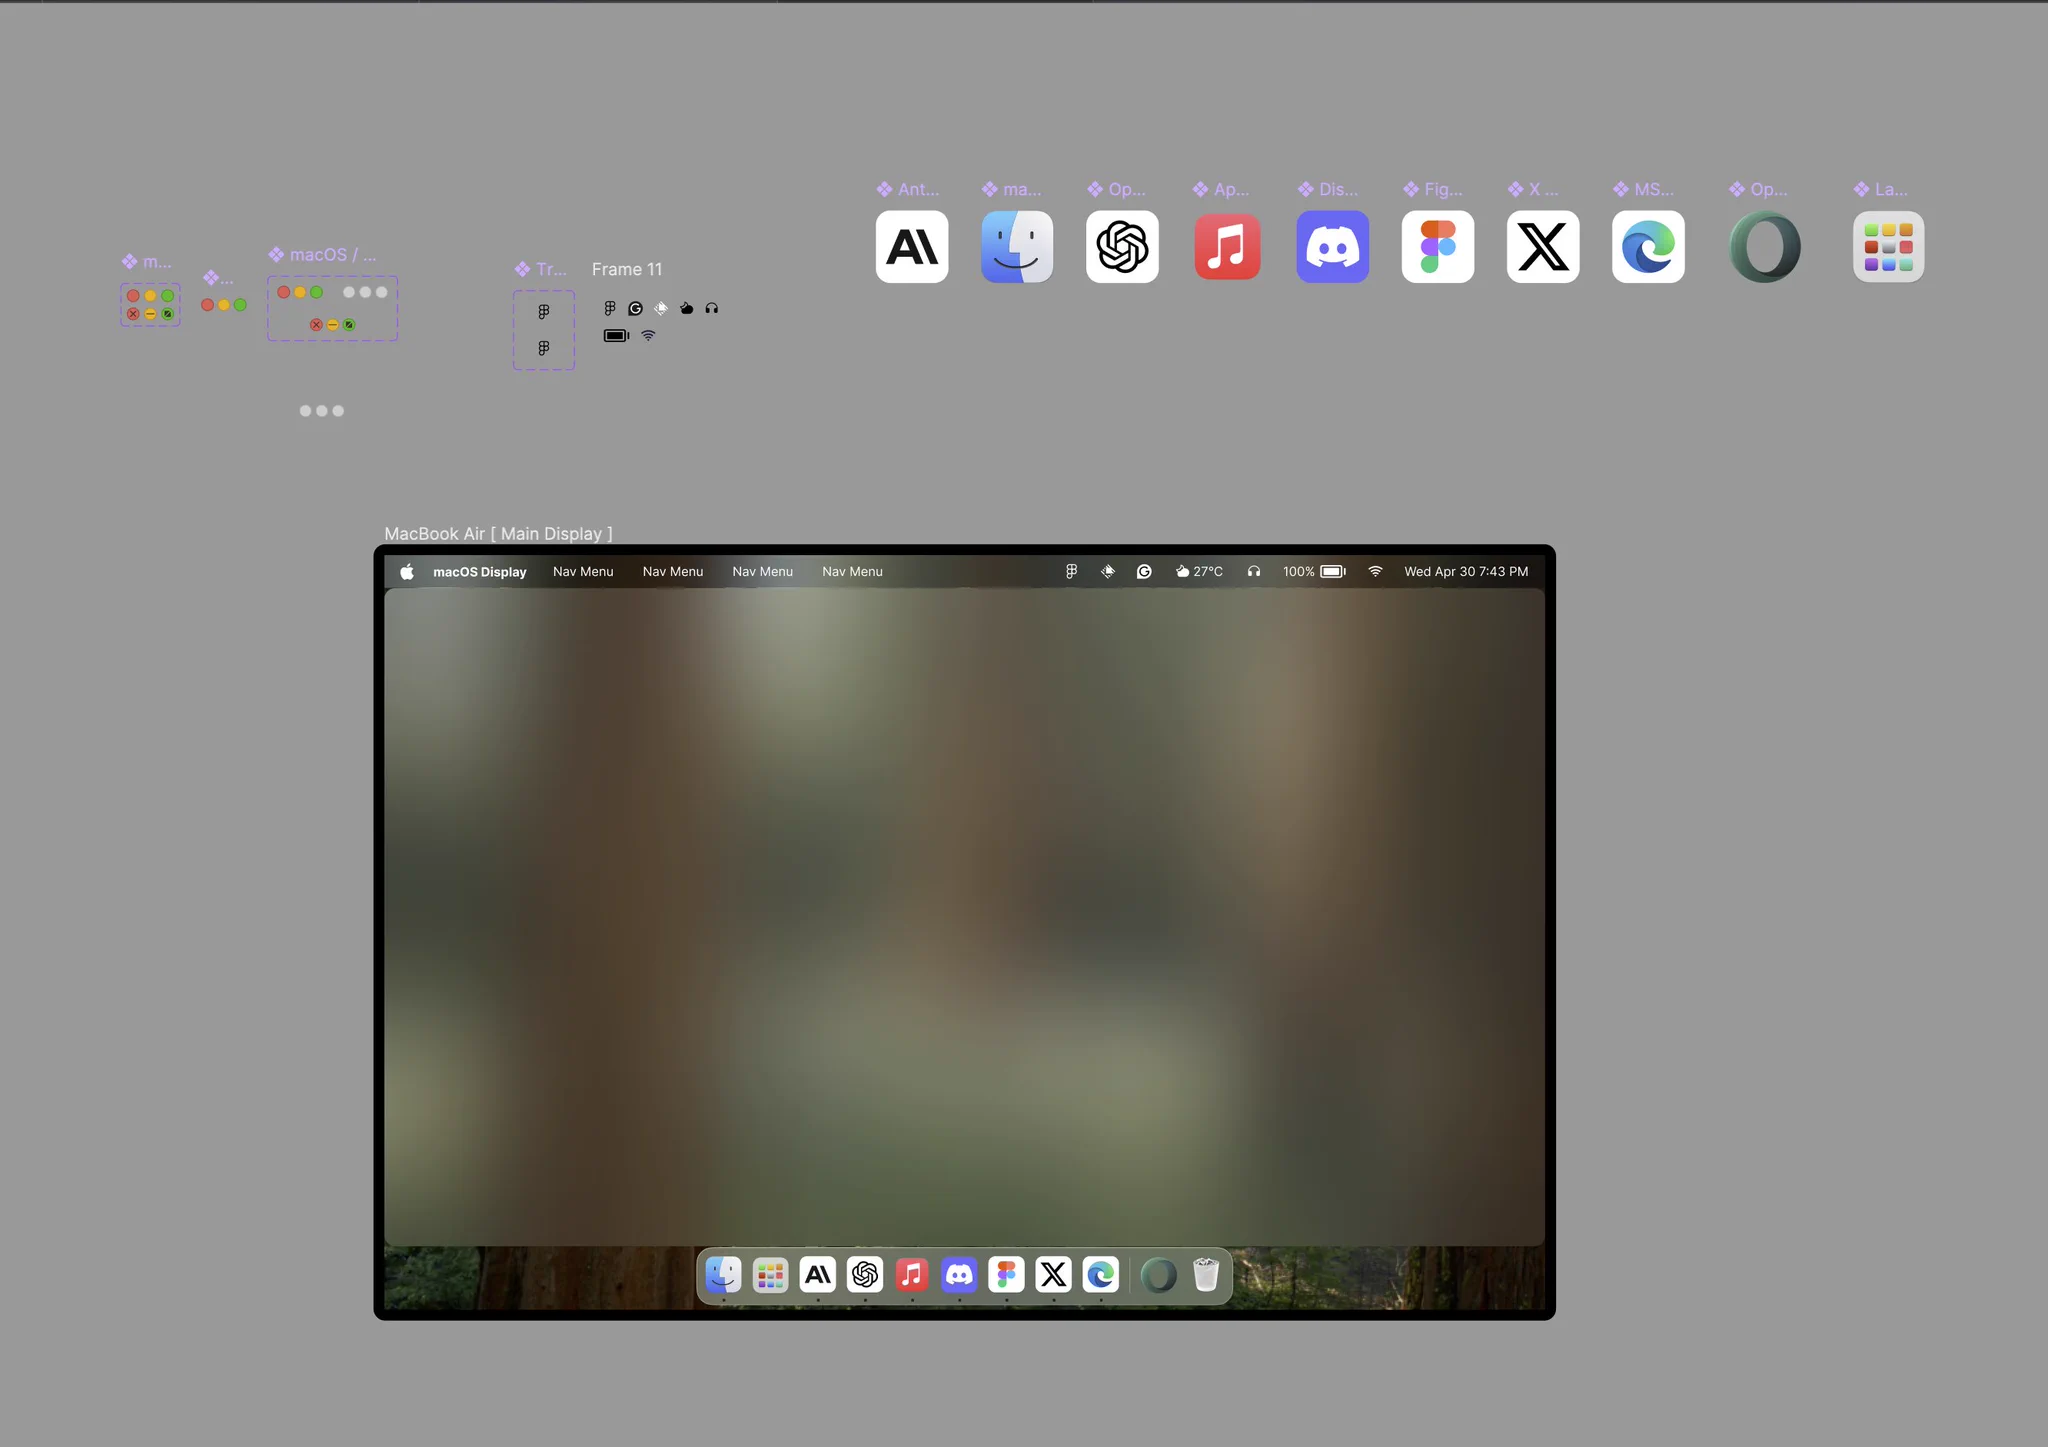
Task: Click the Launchpad icon in the dock
Action: (x=770, y=1275)
